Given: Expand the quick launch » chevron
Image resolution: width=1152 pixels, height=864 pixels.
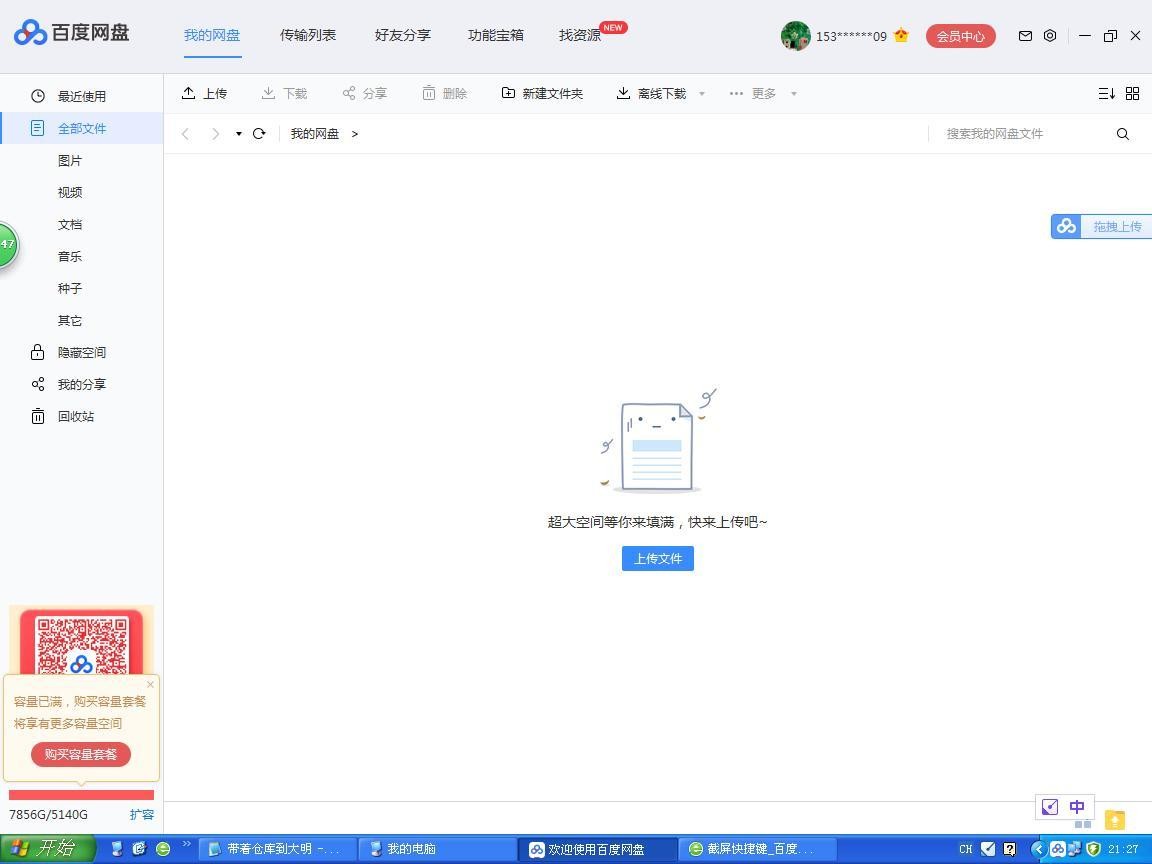Looking at the screenshot, I should tap(186, 843).
